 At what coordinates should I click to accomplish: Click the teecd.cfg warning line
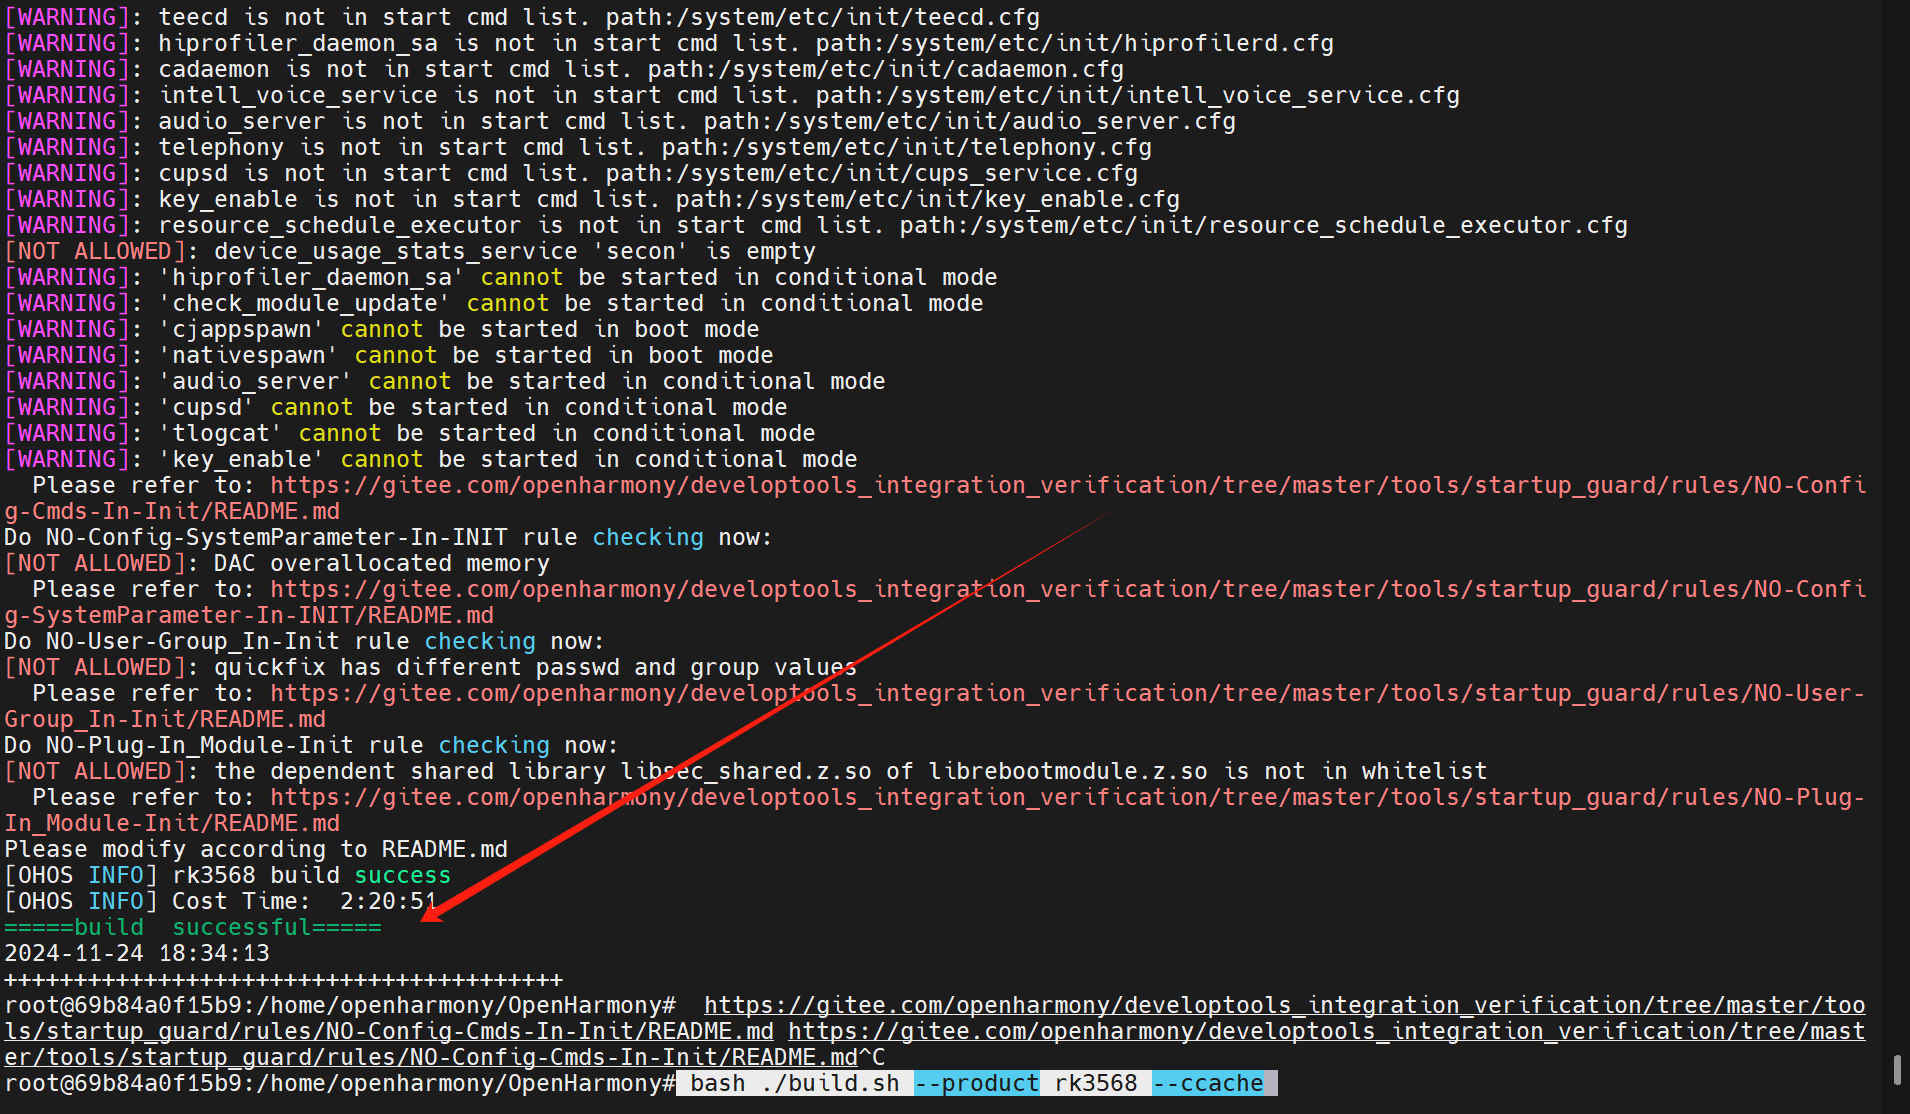[522, 18]
